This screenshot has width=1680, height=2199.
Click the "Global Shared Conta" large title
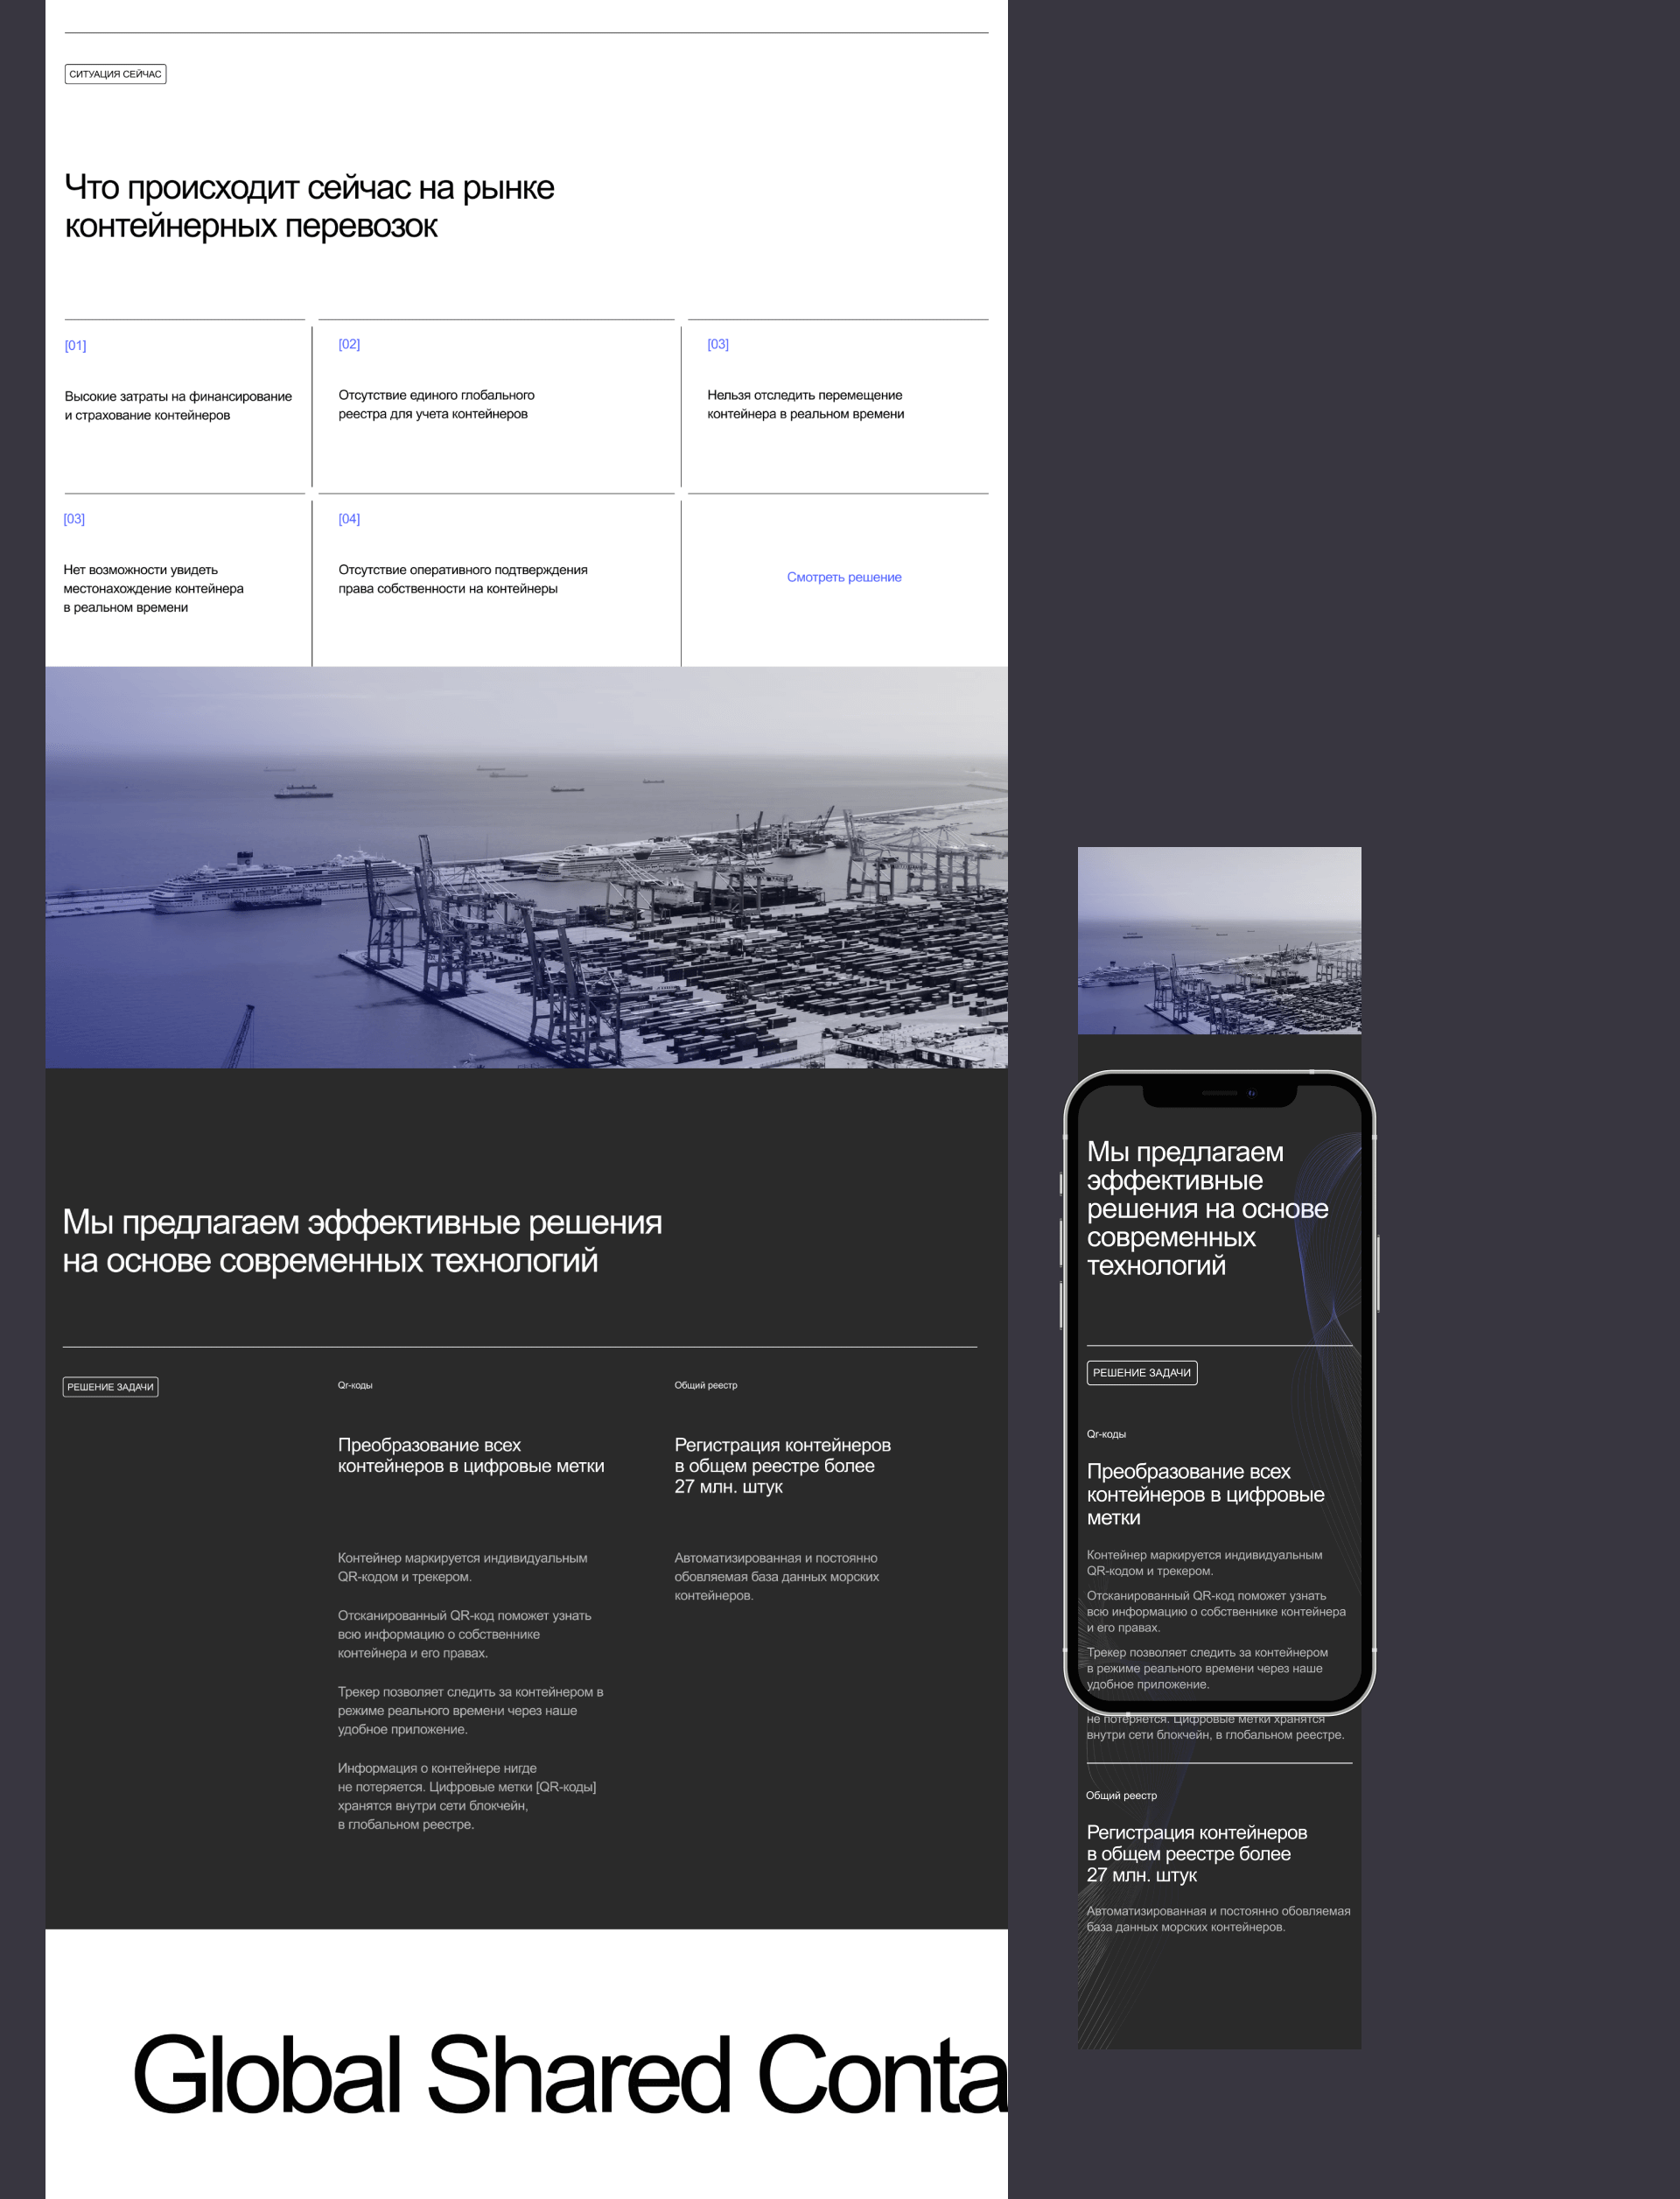[570, 2075]
